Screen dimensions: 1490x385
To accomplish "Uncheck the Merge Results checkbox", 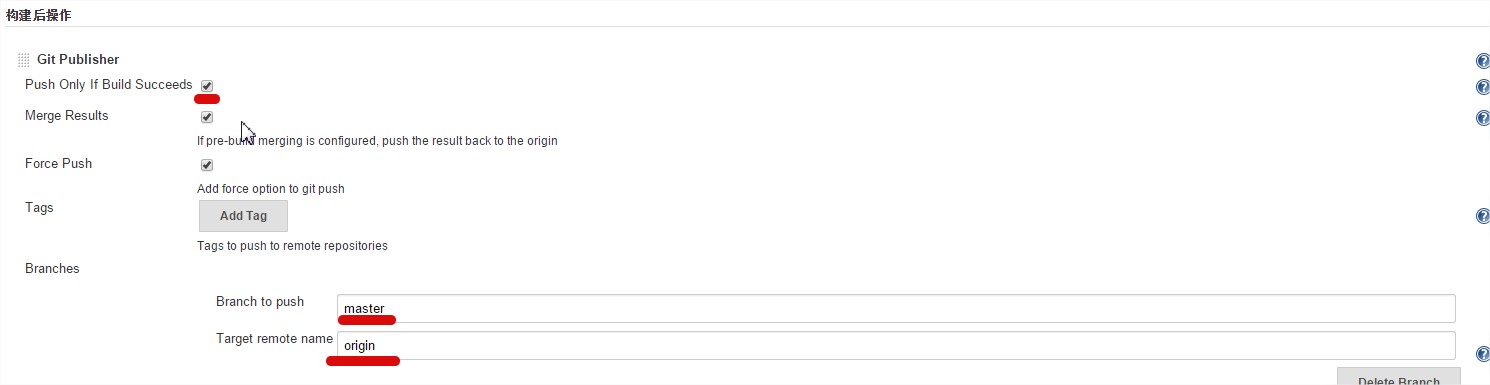I will coord(207,117).
